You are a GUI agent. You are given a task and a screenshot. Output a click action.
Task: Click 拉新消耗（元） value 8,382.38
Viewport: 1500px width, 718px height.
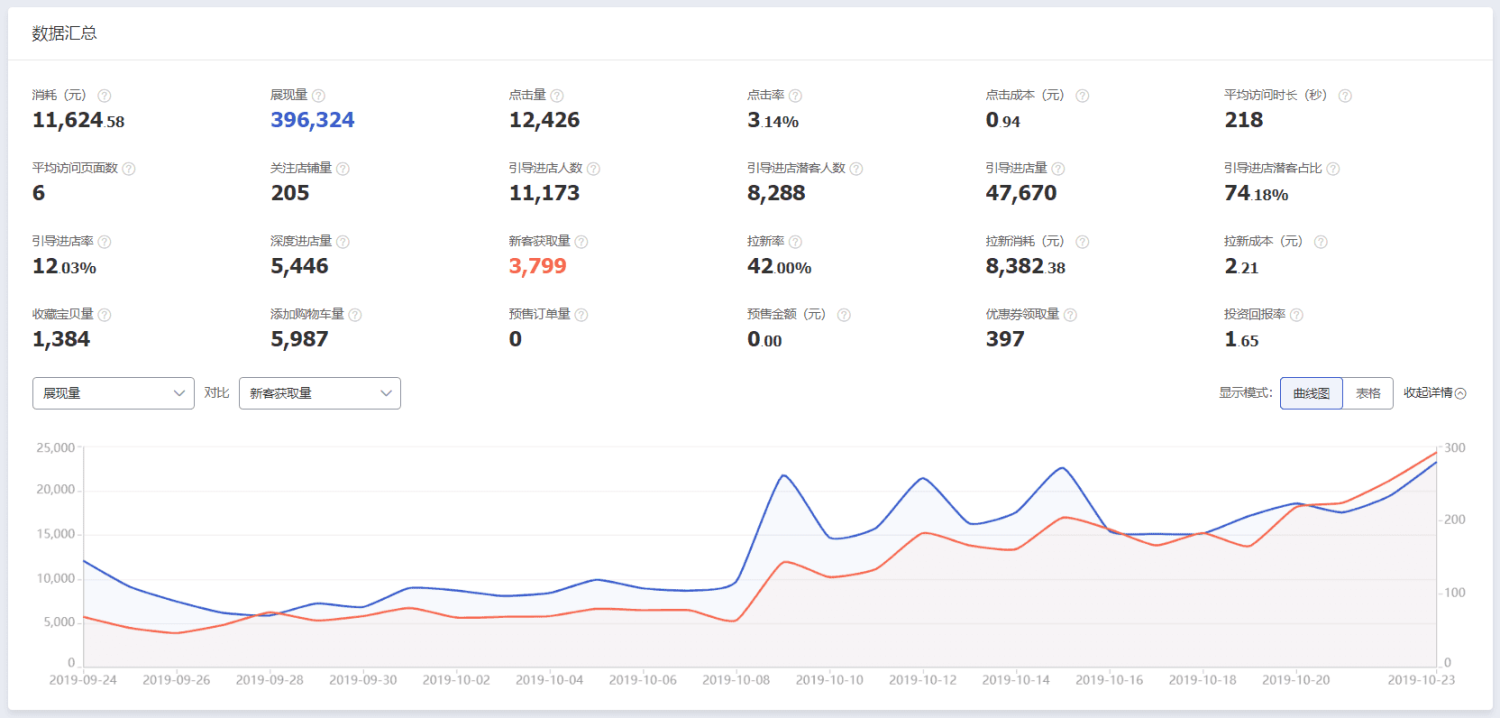(x=1025, y=267)
